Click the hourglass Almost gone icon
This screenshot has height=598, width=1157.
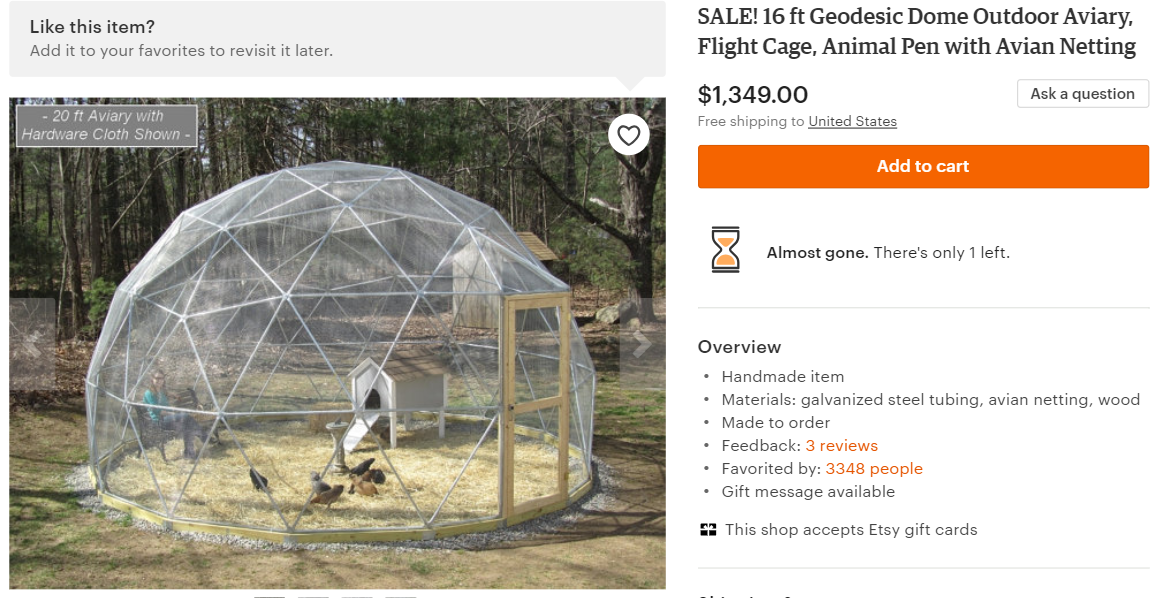[726, 250]
